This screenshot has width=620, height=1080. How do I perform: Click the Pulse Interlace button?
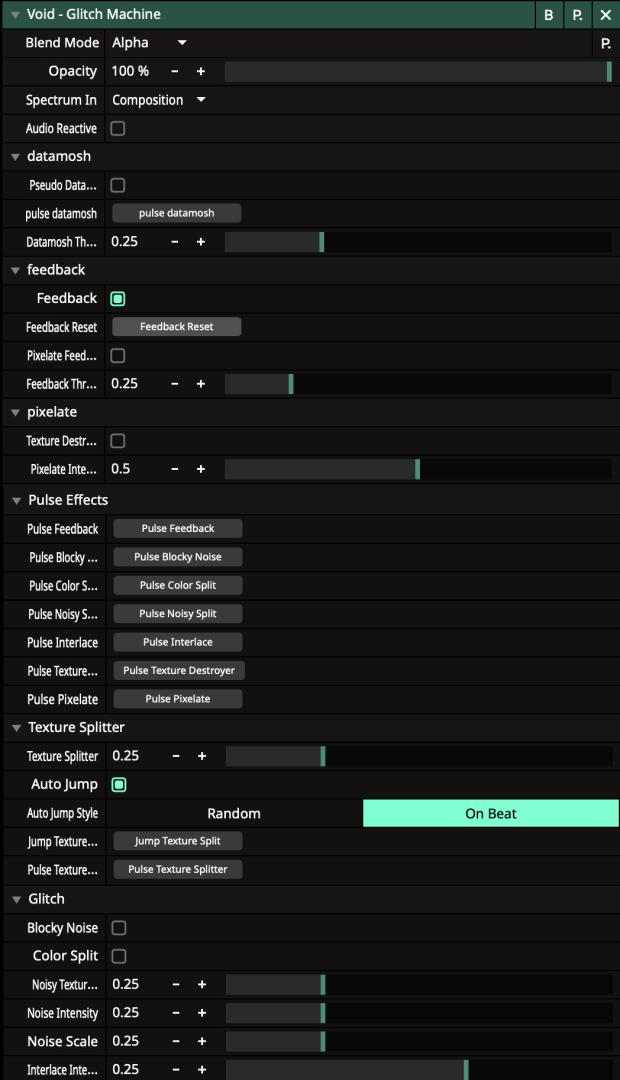tap(178, 642)
